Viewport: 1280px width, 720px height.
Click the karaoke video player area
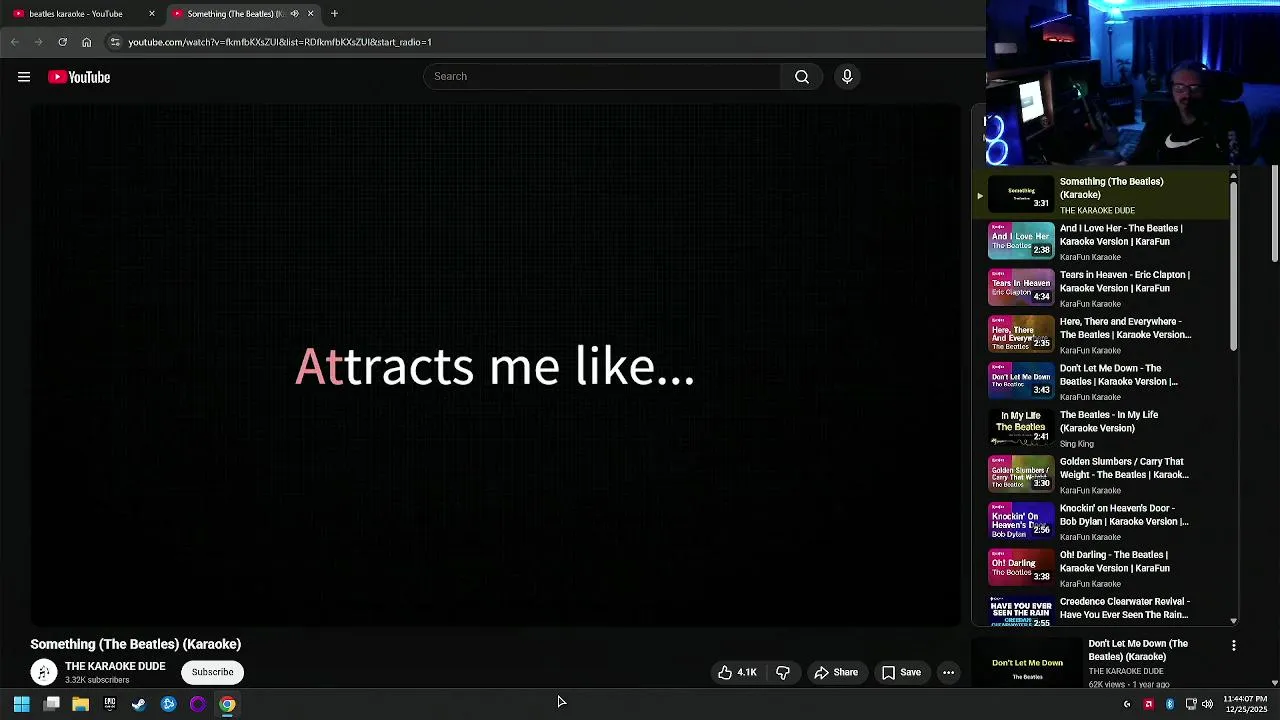tap(495, 365)
